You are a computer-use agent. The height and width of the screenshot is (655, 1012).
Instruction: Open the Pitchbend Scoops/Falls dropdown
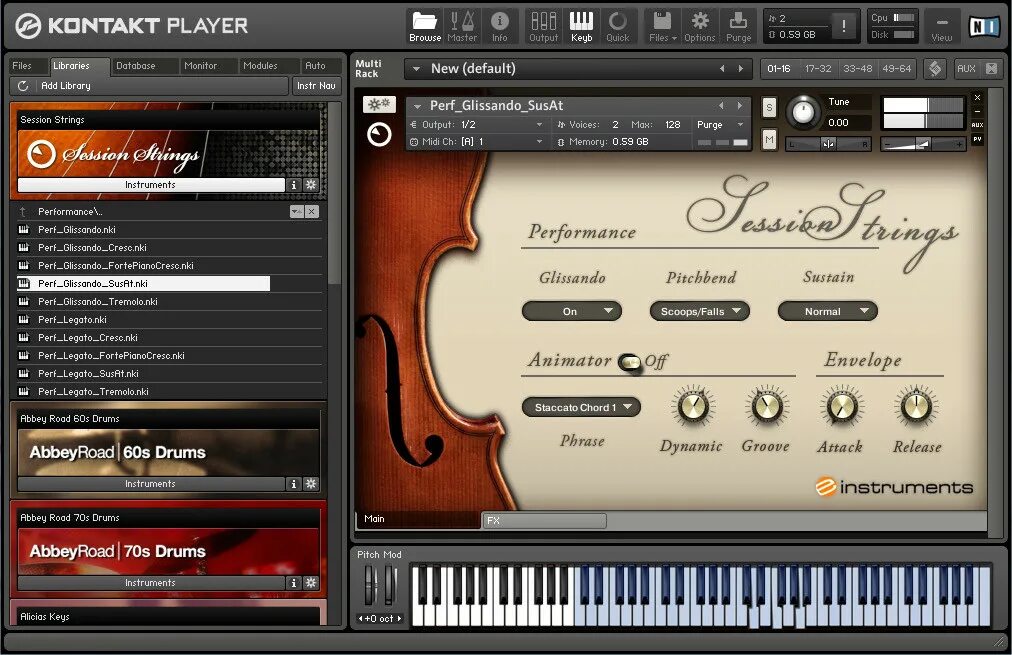click(700, 311)
